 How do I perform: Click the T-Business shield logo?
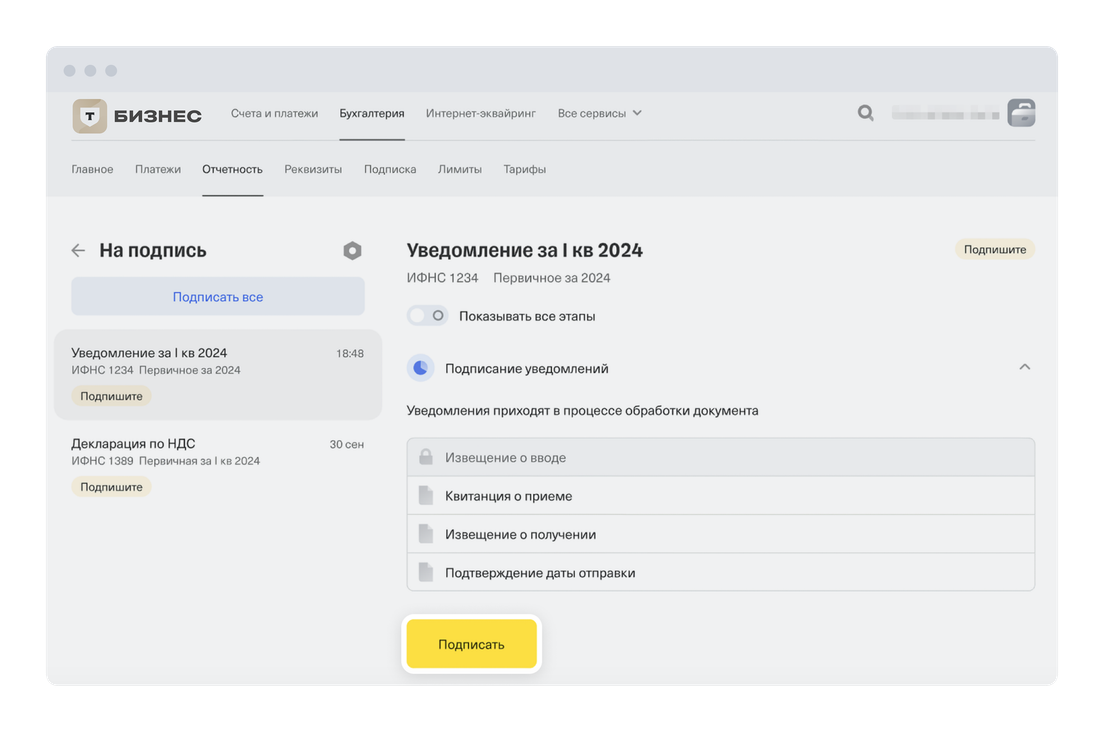point(90,115)
